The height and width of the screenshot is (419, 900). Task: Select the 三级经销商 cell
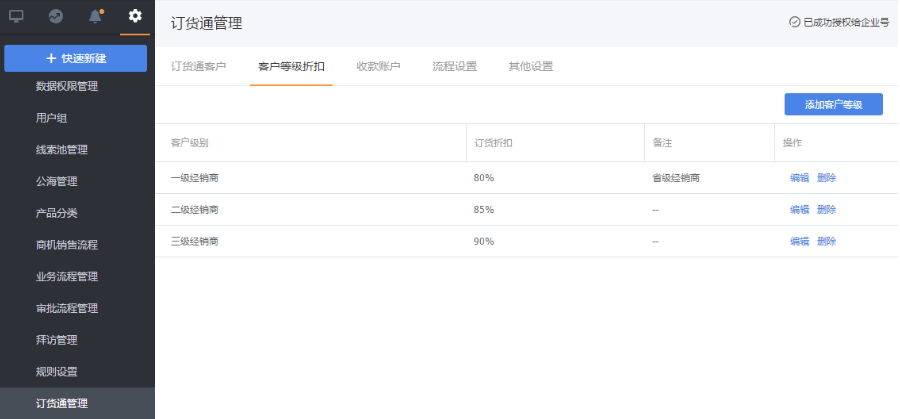195,242
